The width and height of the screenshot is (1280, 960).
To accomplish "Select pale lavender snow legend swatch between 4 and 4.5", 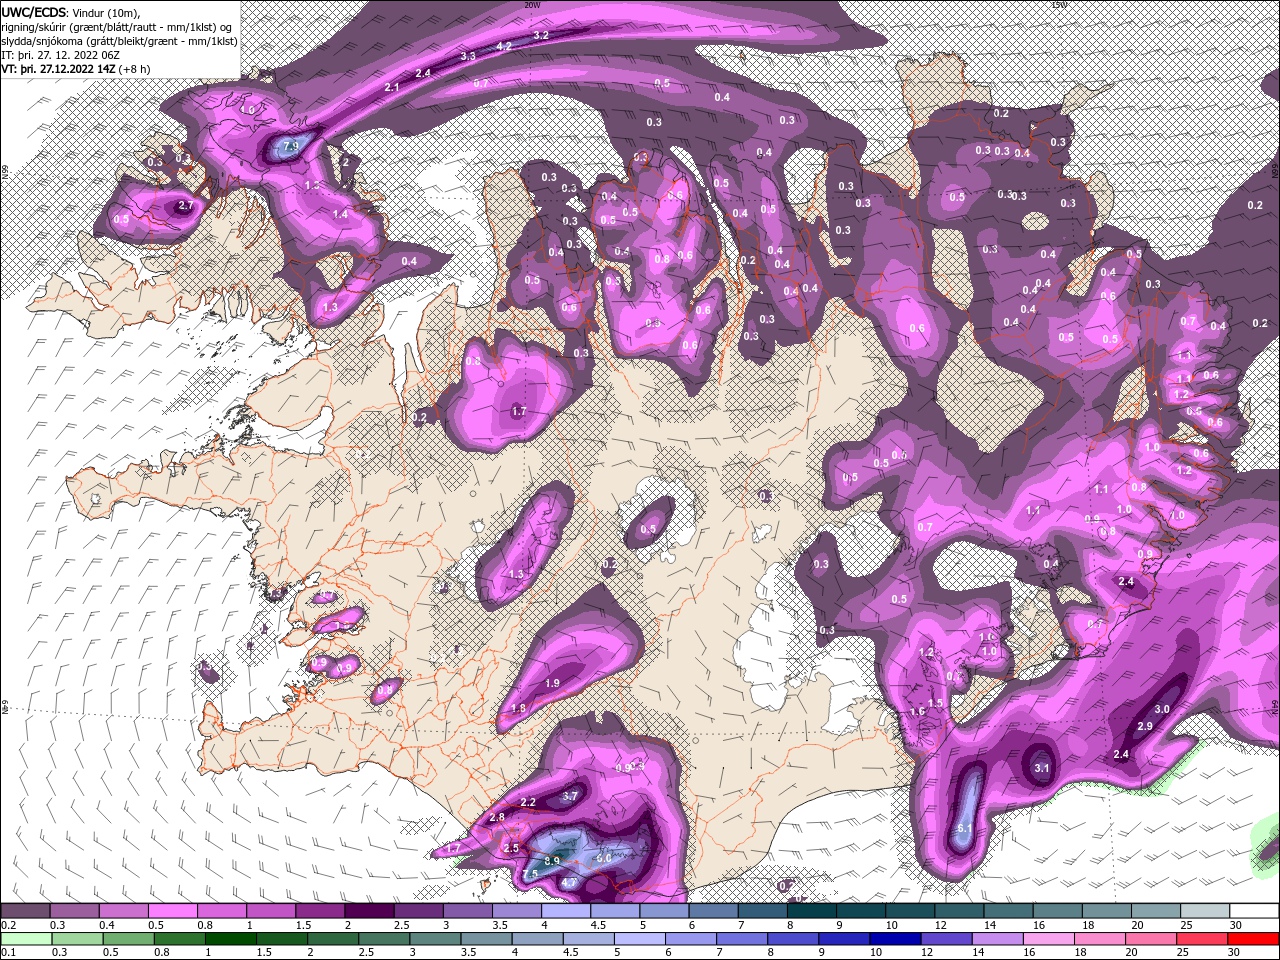I will (x=566, y=911).
